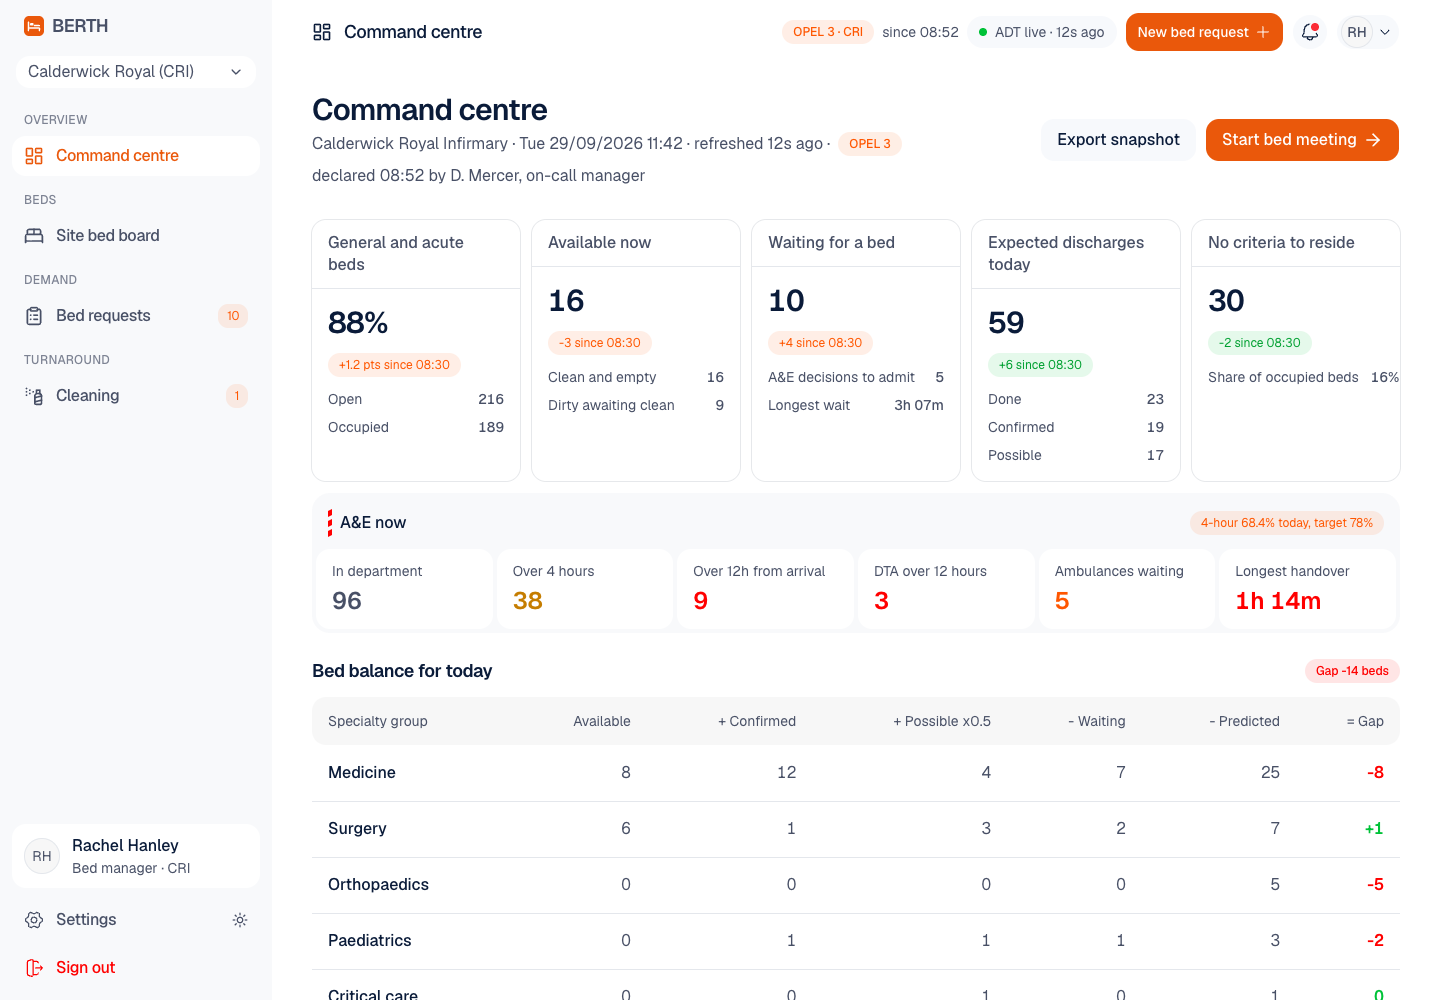The width and height of the screenshot is (1440, 1000).
Task: Click the Over 4 hours value 38
Action: pos(528,601)
